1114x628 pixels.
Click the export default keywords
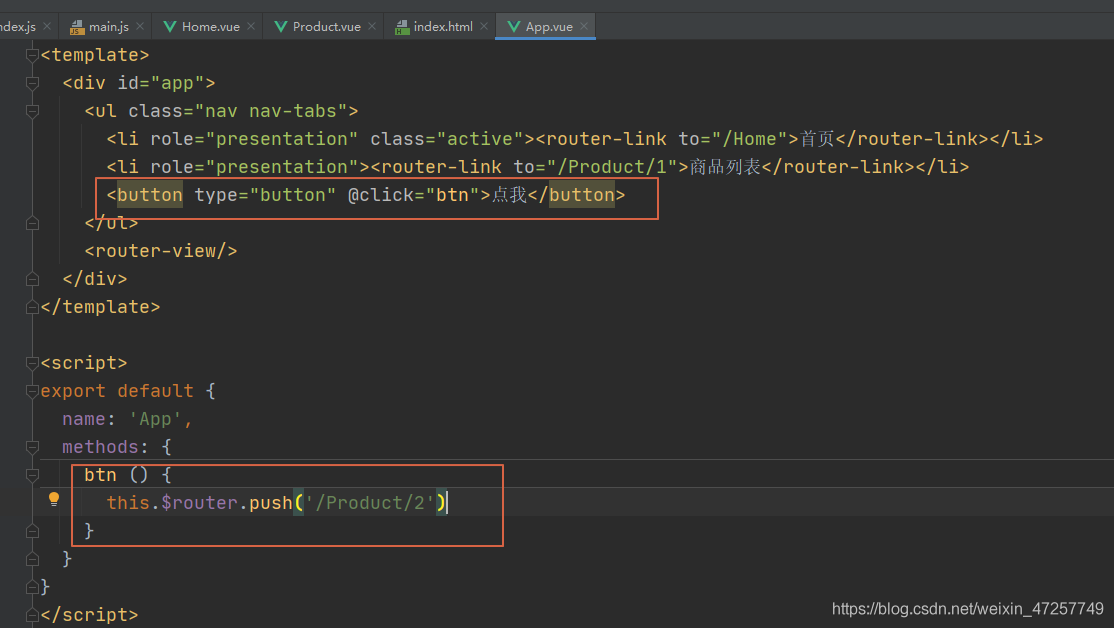coord(117,391)
